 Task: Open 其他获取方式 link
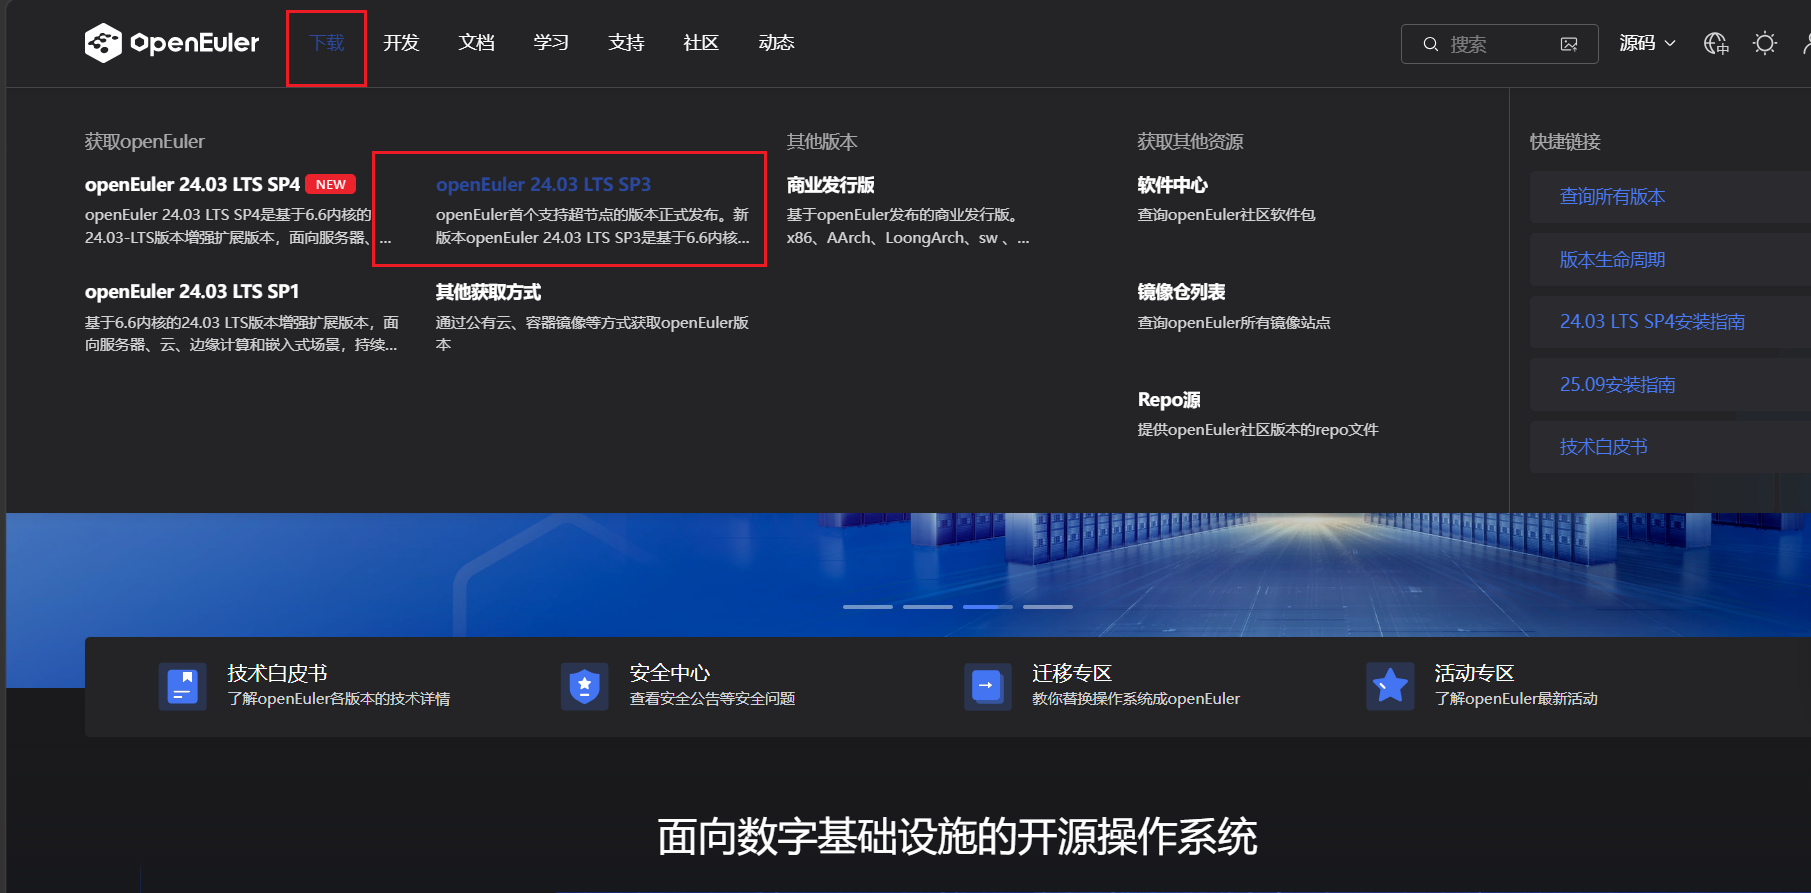[x=488, y=292]
